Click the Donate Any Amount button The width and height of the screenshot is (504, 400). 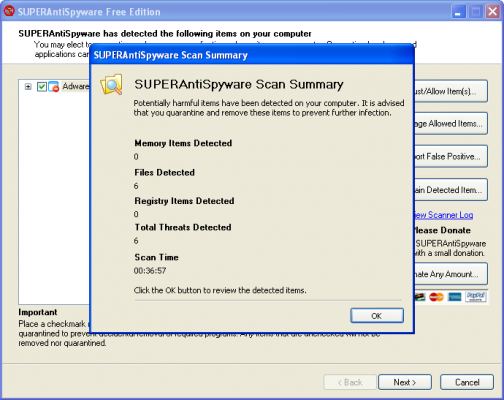451,274
